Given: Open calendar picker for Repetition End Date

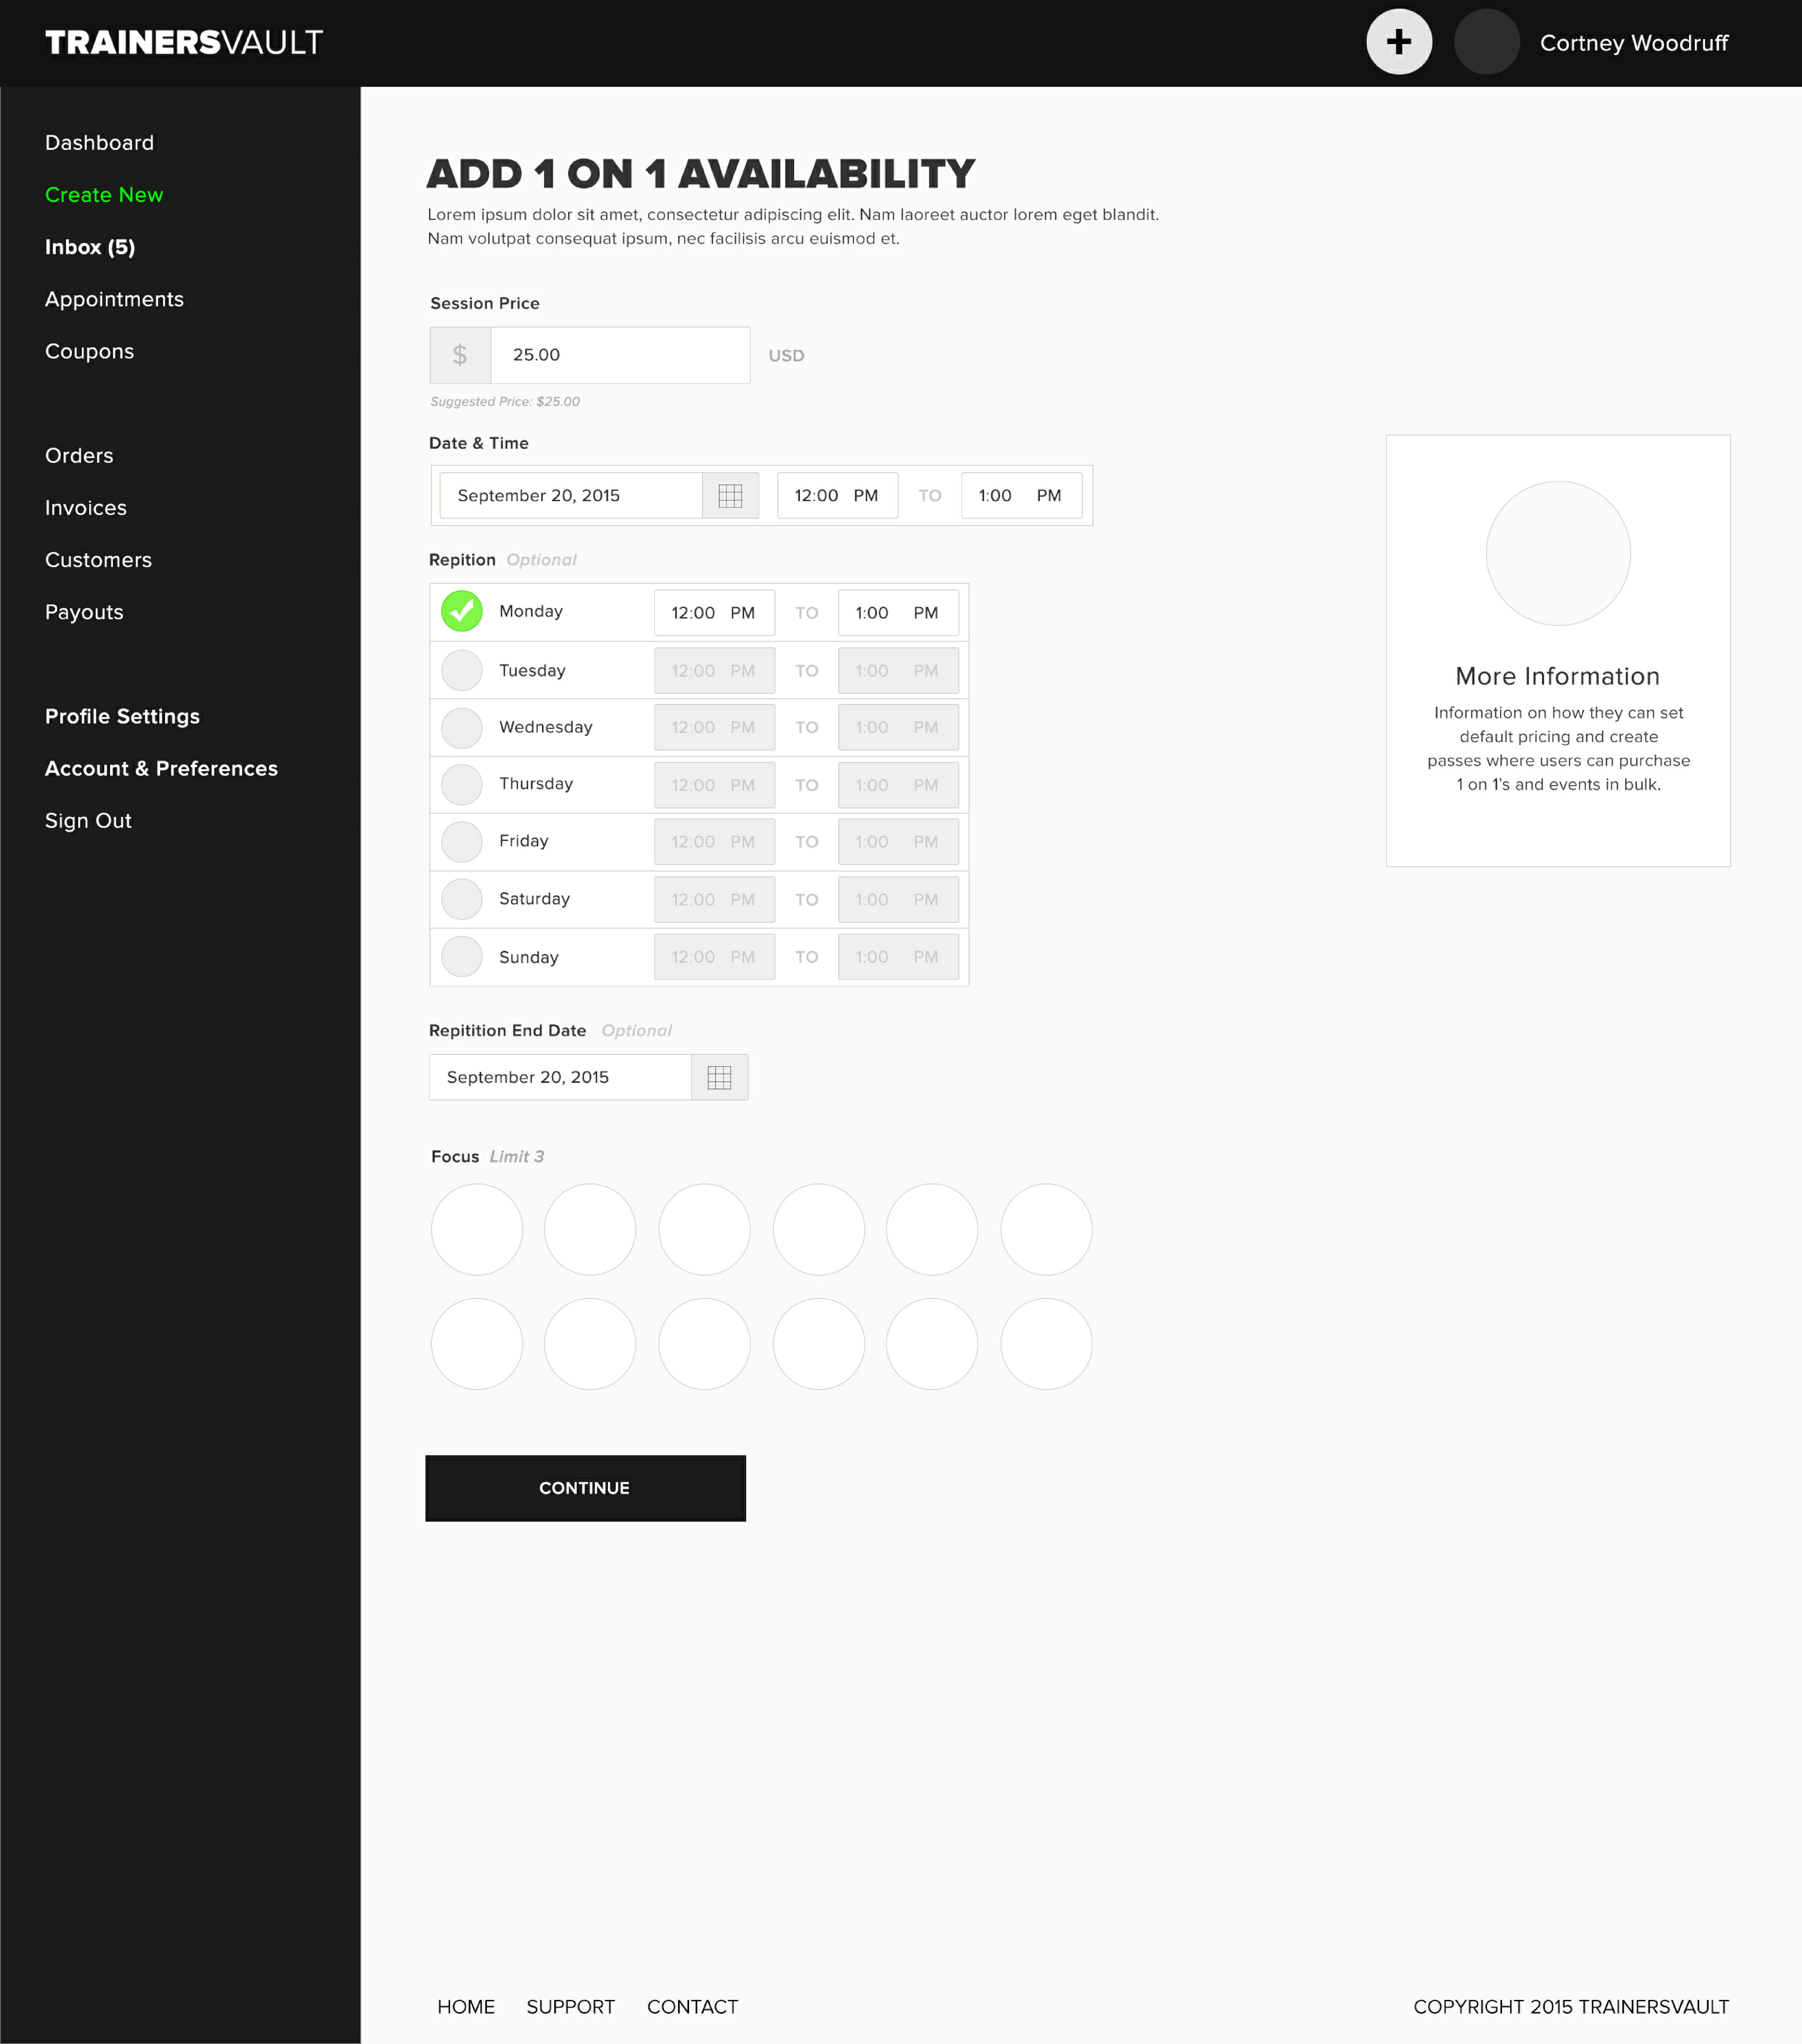Looking at the screenshot, I should coord(720,1077).
